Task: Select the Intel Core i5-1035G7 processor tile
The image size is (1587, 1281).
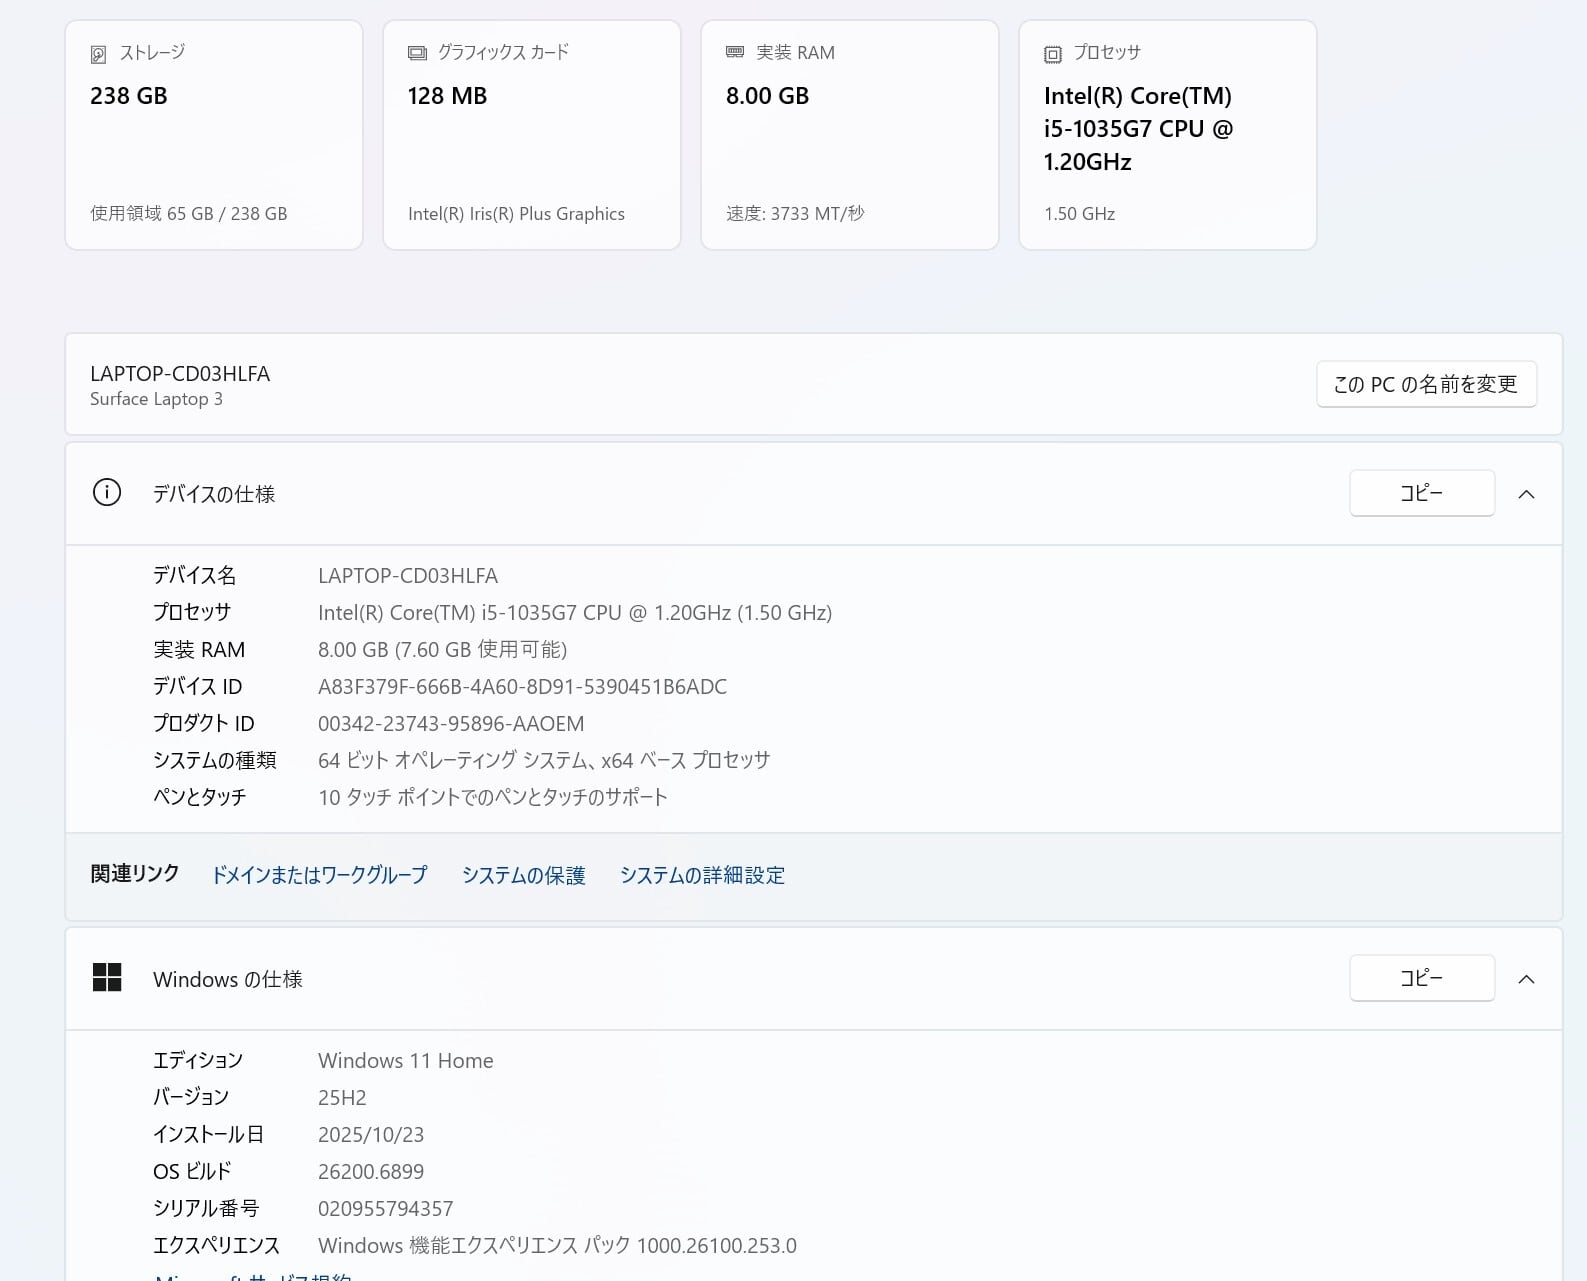Action: click(1168, 135)
